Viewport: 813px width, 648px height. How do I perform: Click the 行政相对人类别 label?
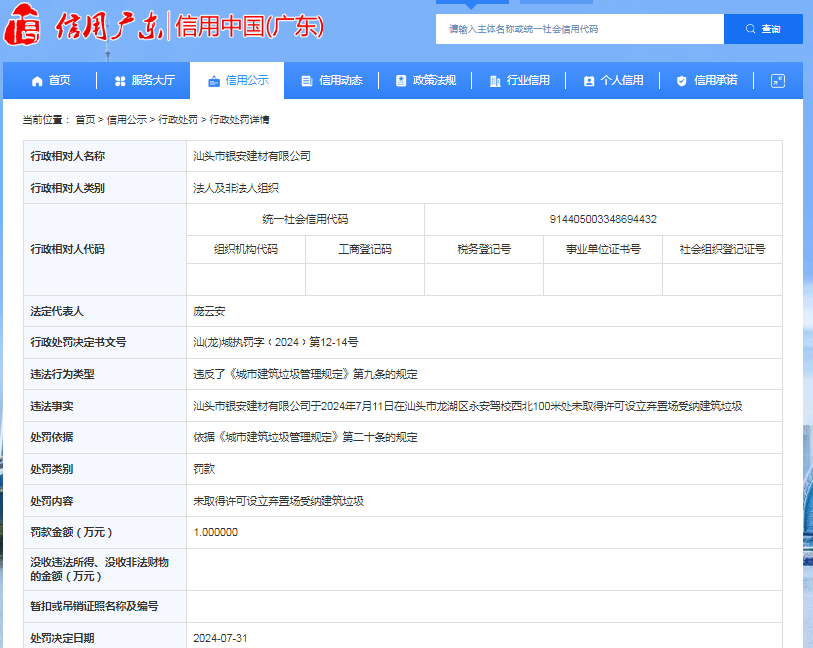(x=67, y=188)
